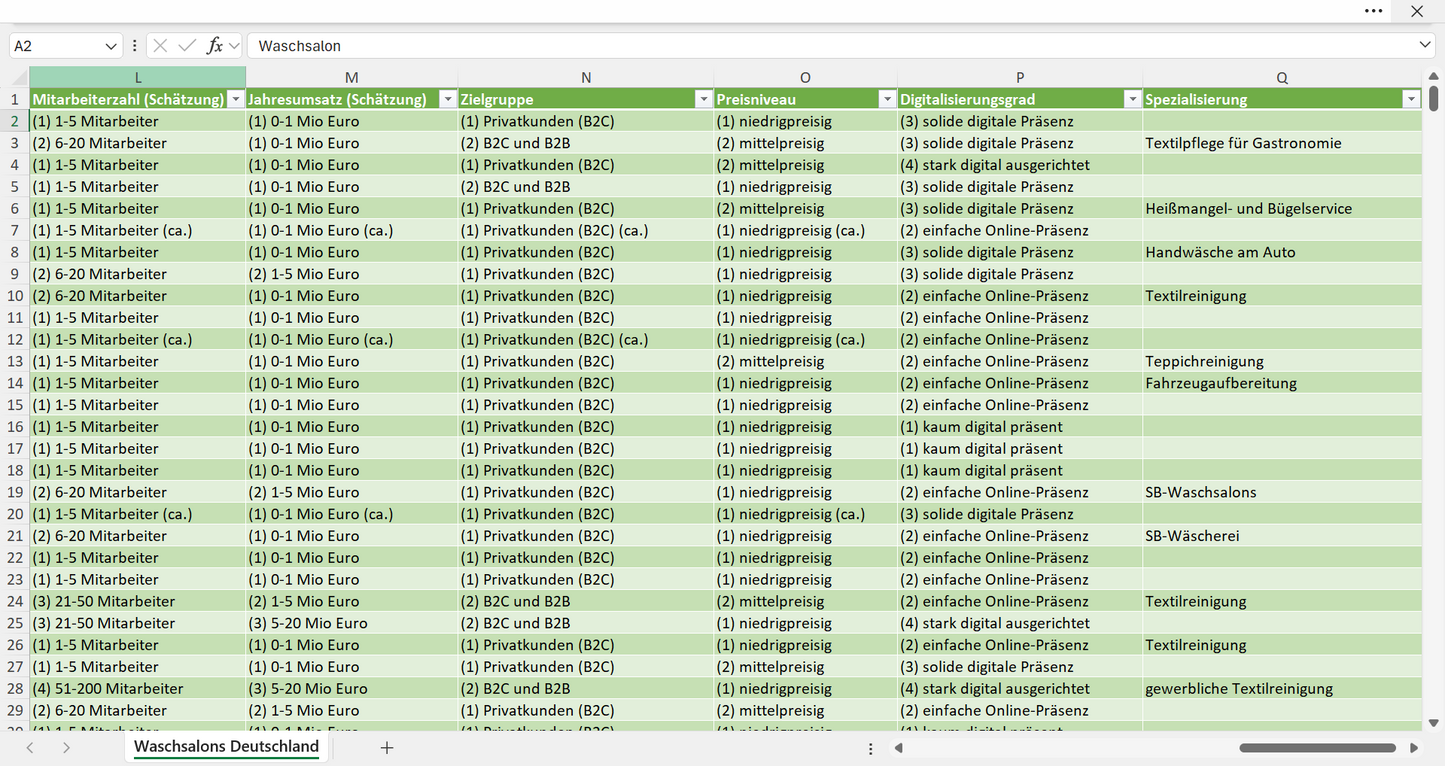Expand the Name Box dropdown arrow

(x=111, y=46)
